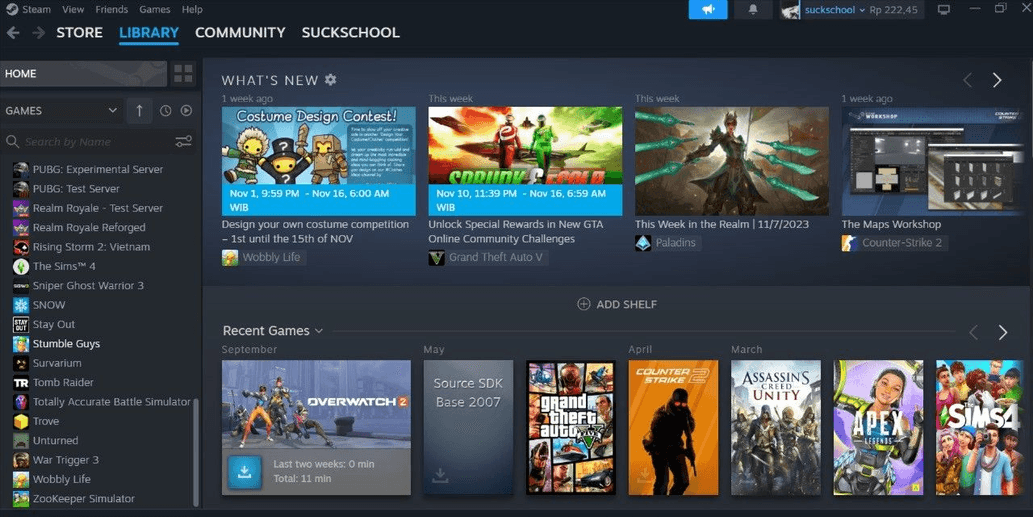Image resolution: width=1033 pixels, height=517 pixels.
Task: Expand the suckschool account dropdown
Action: point(862,10)
